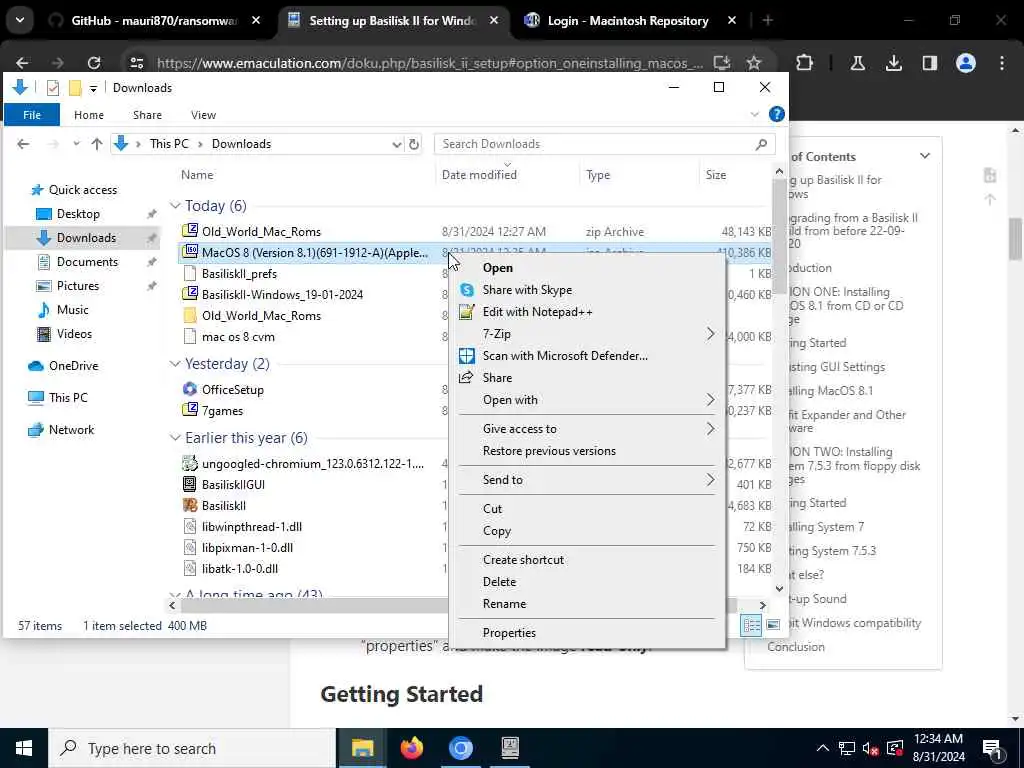Click Explorer help question mark icon
The width and height of the screenshot is (1024, 768).
point(776,114)
